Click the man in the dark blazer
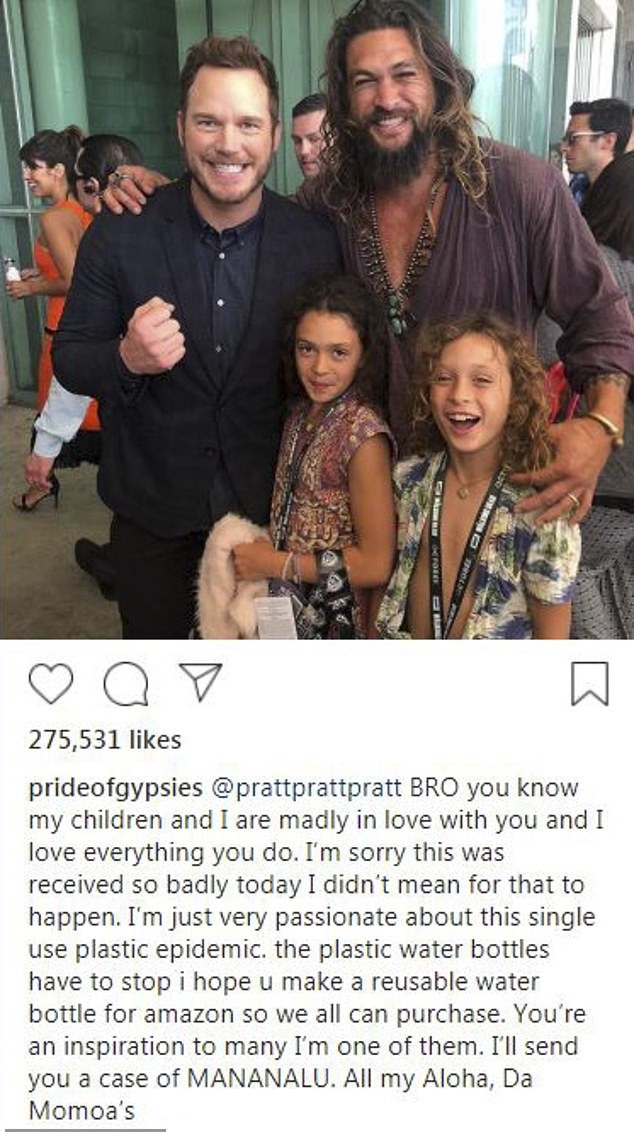This screenshot has height=1132, width=634. click(x=195, y=325)
